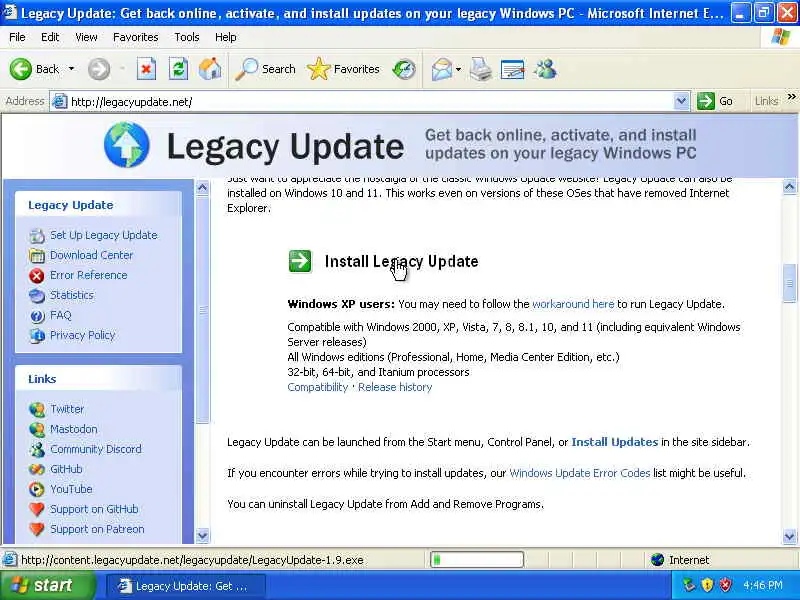Open the Messenger toolbar icon
Screen dimensions: 800x600
[x=545, y=69]
